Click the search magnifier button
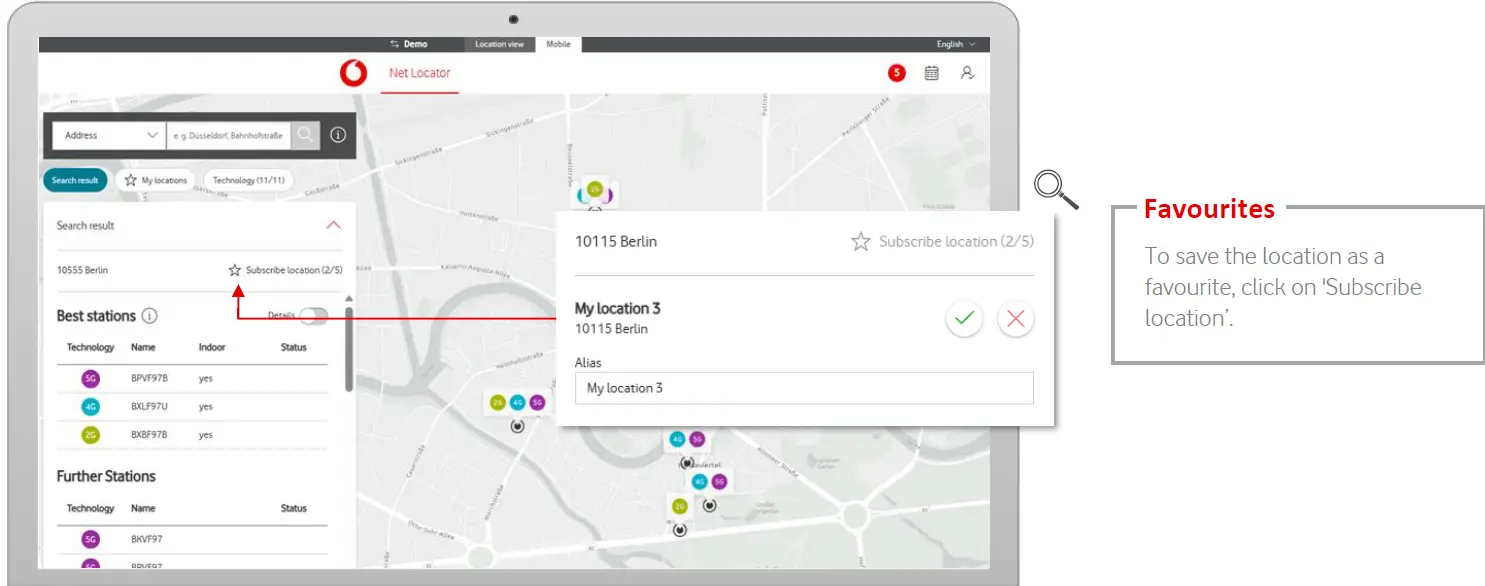The width and height of the screenshot is (1485, 586). point(305,135)
